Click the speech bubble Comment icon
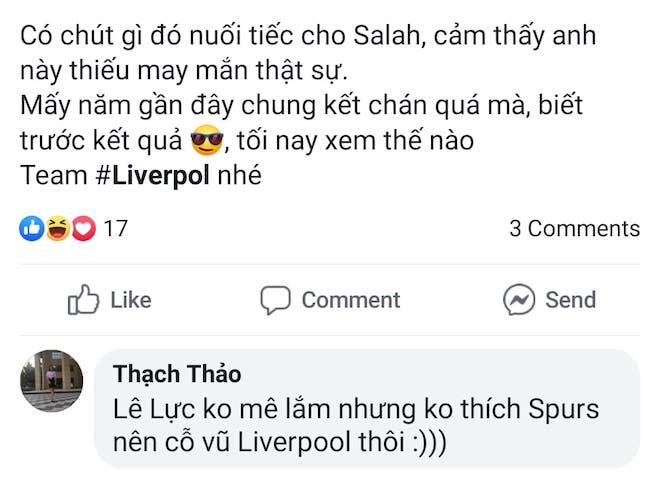This screenshot has height=480, width=660. click(275, 300)
